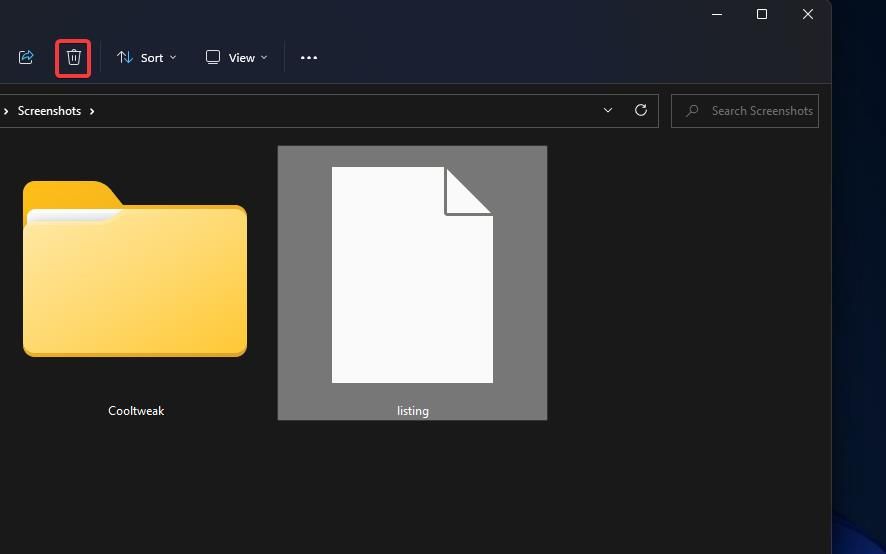Maximize the File Explorer window
This screenshot has width=886, height=554.
point(762,14)
